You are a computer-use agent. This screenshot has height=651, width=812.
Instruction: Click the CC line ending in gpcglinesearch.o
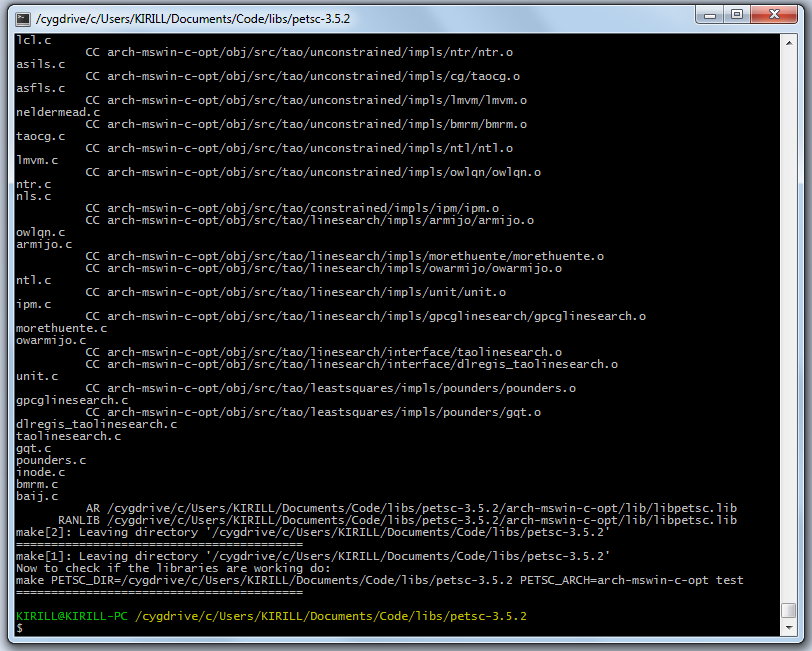tap(366, 316)
